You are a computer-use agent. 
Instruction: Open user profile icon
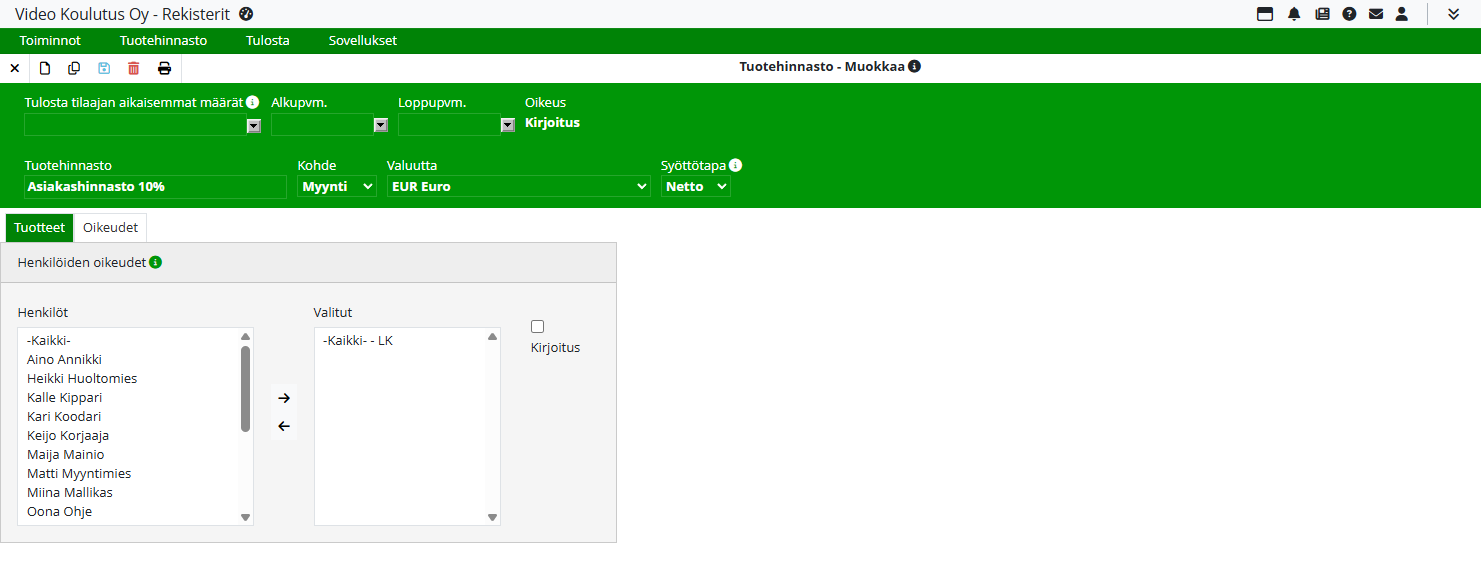tap(1402, 14)
